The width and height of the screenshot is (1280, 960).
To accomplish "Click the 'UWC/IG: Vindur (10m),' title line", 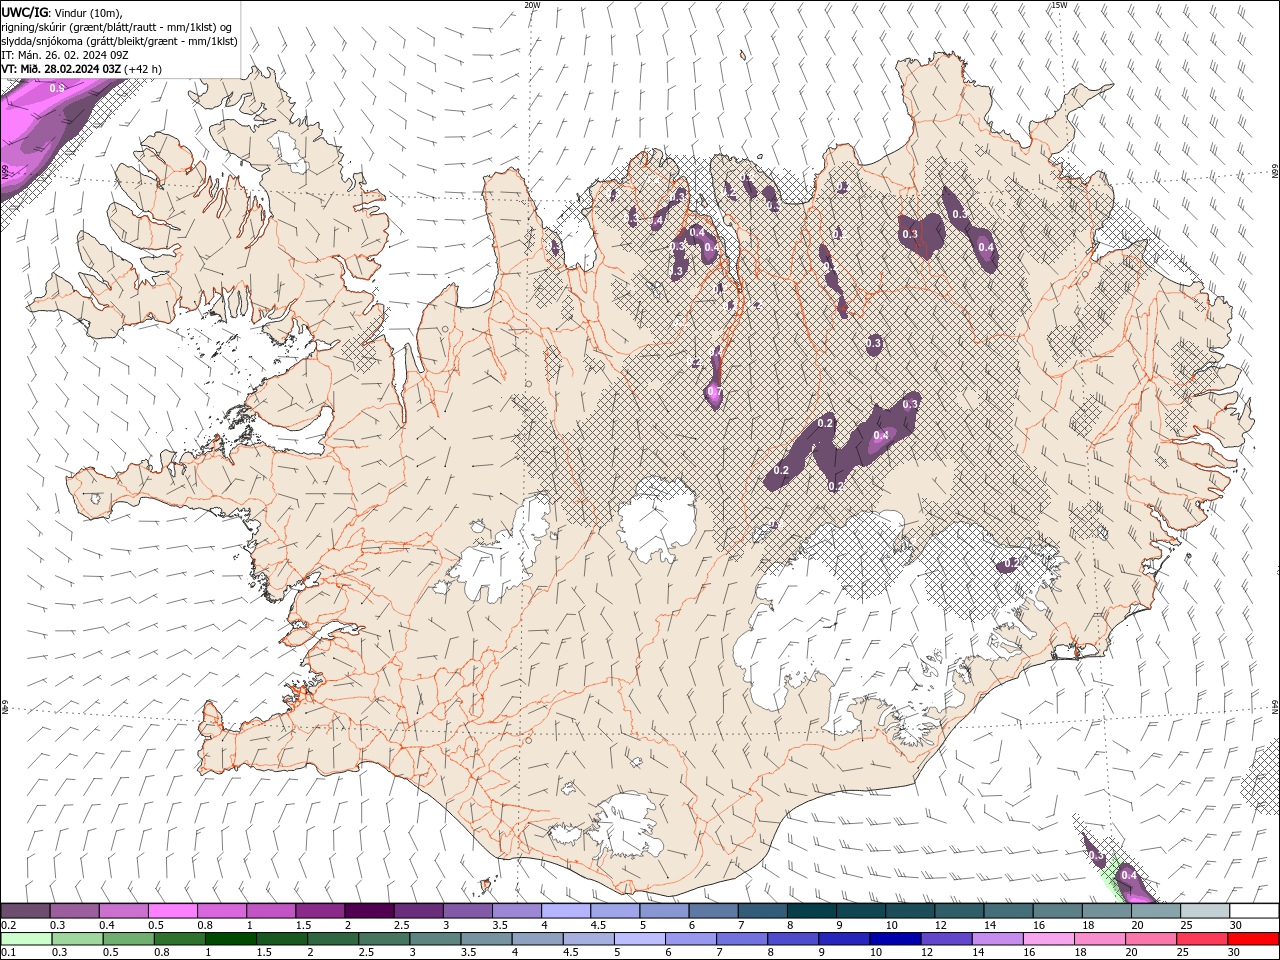I will coord(62,12).
